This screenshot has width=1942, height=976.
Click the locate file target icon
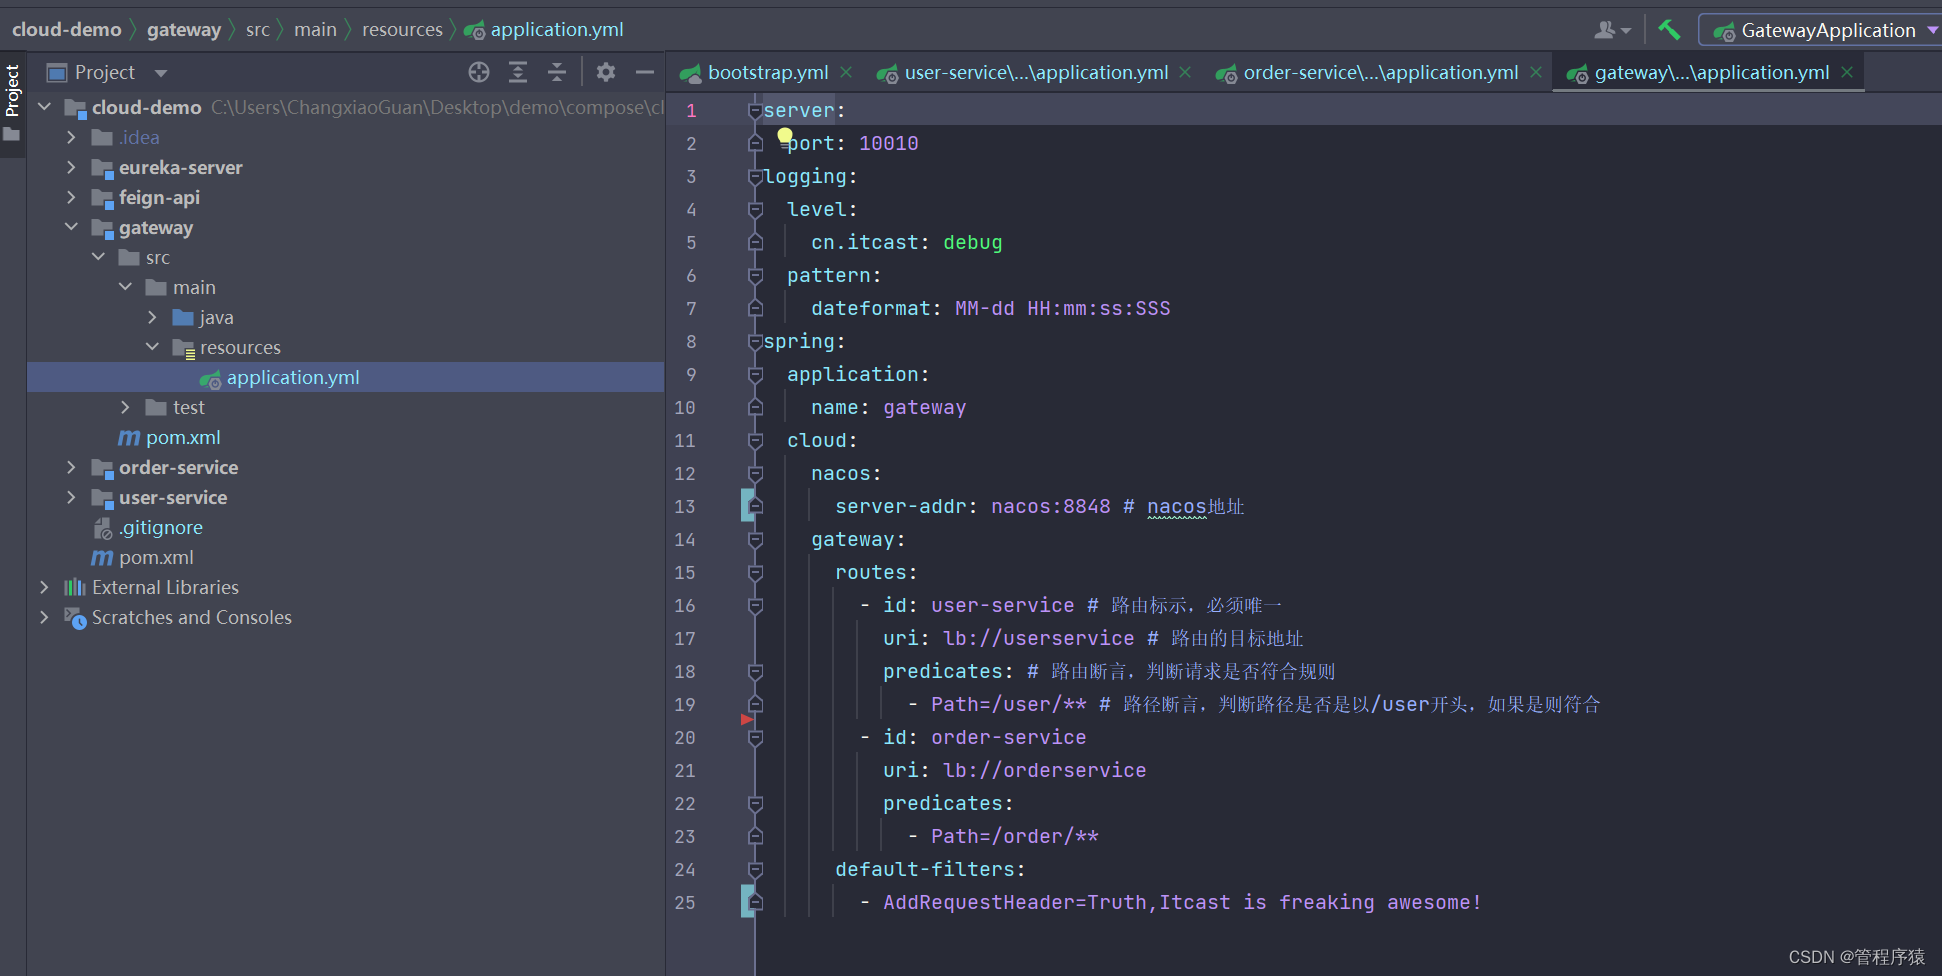pos(479,72)
